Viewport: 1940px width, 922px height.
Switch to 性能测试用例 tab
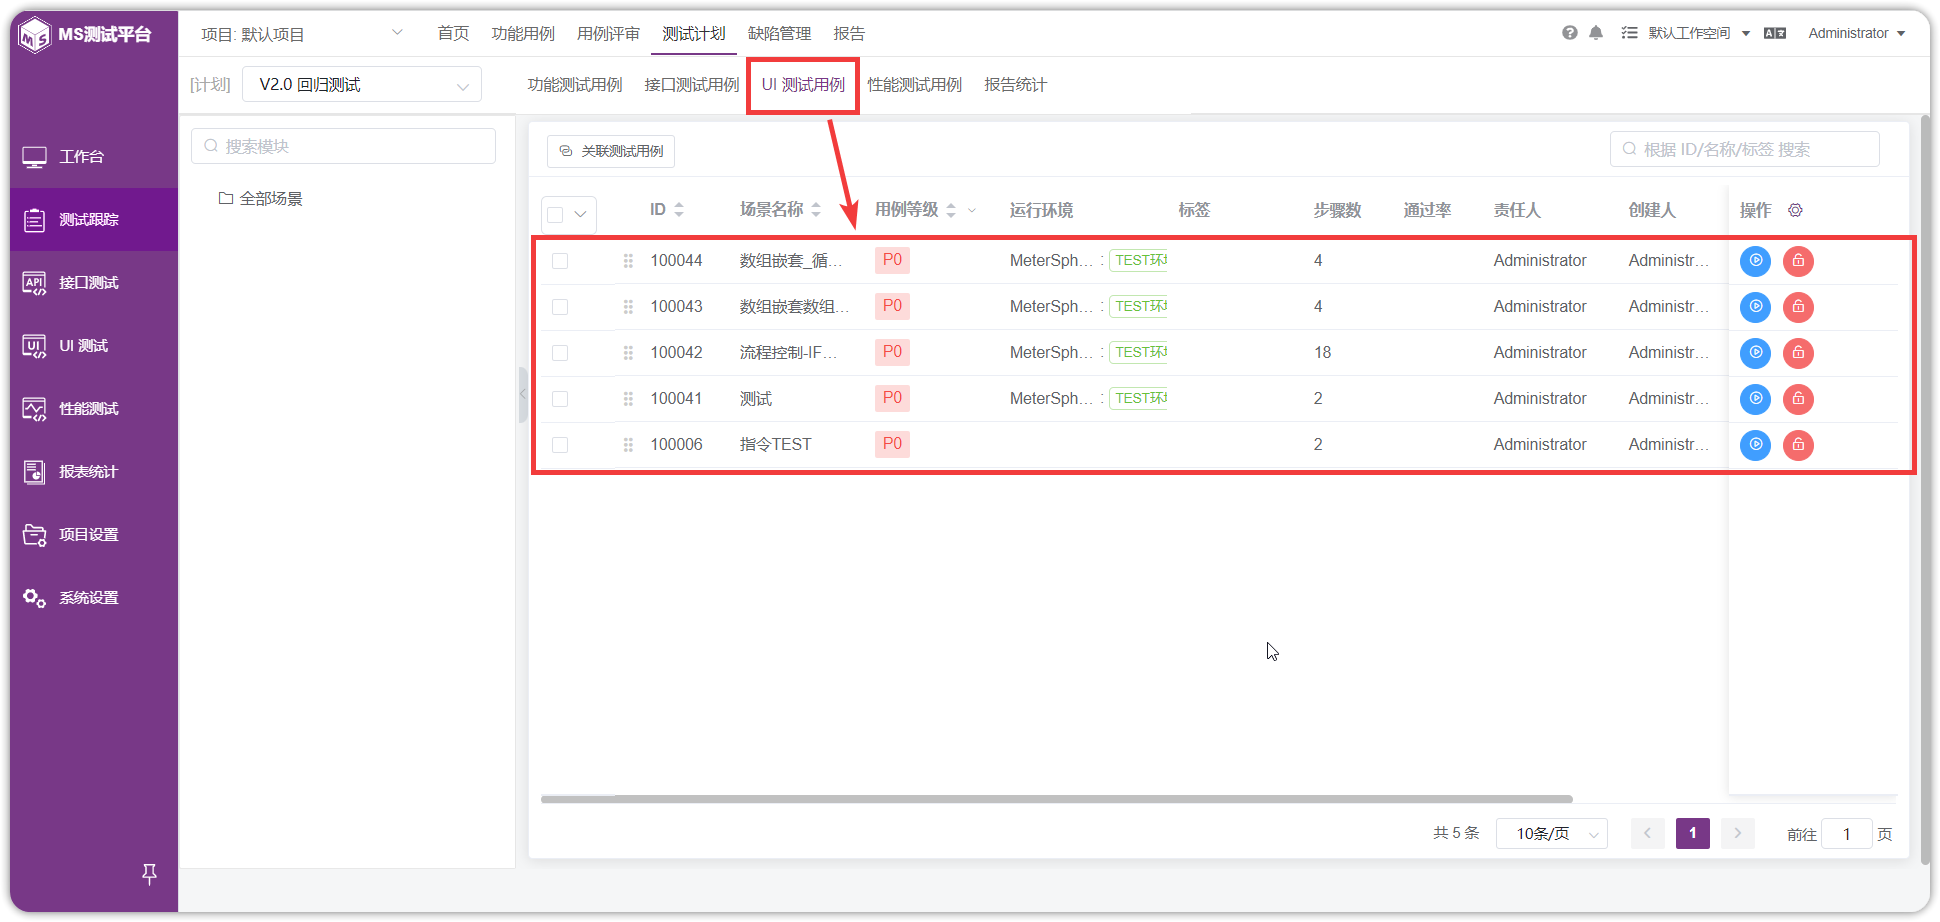click(x=914, y=85)
